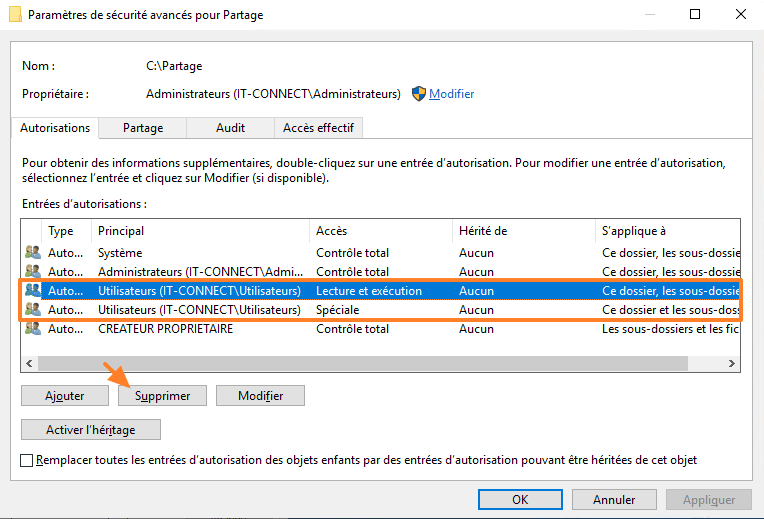The width and height of the screenshot is (764, 519).
Task: Enable Remplacer toutes les entrées d'autorisation checkbox
Action: [27, 460]
